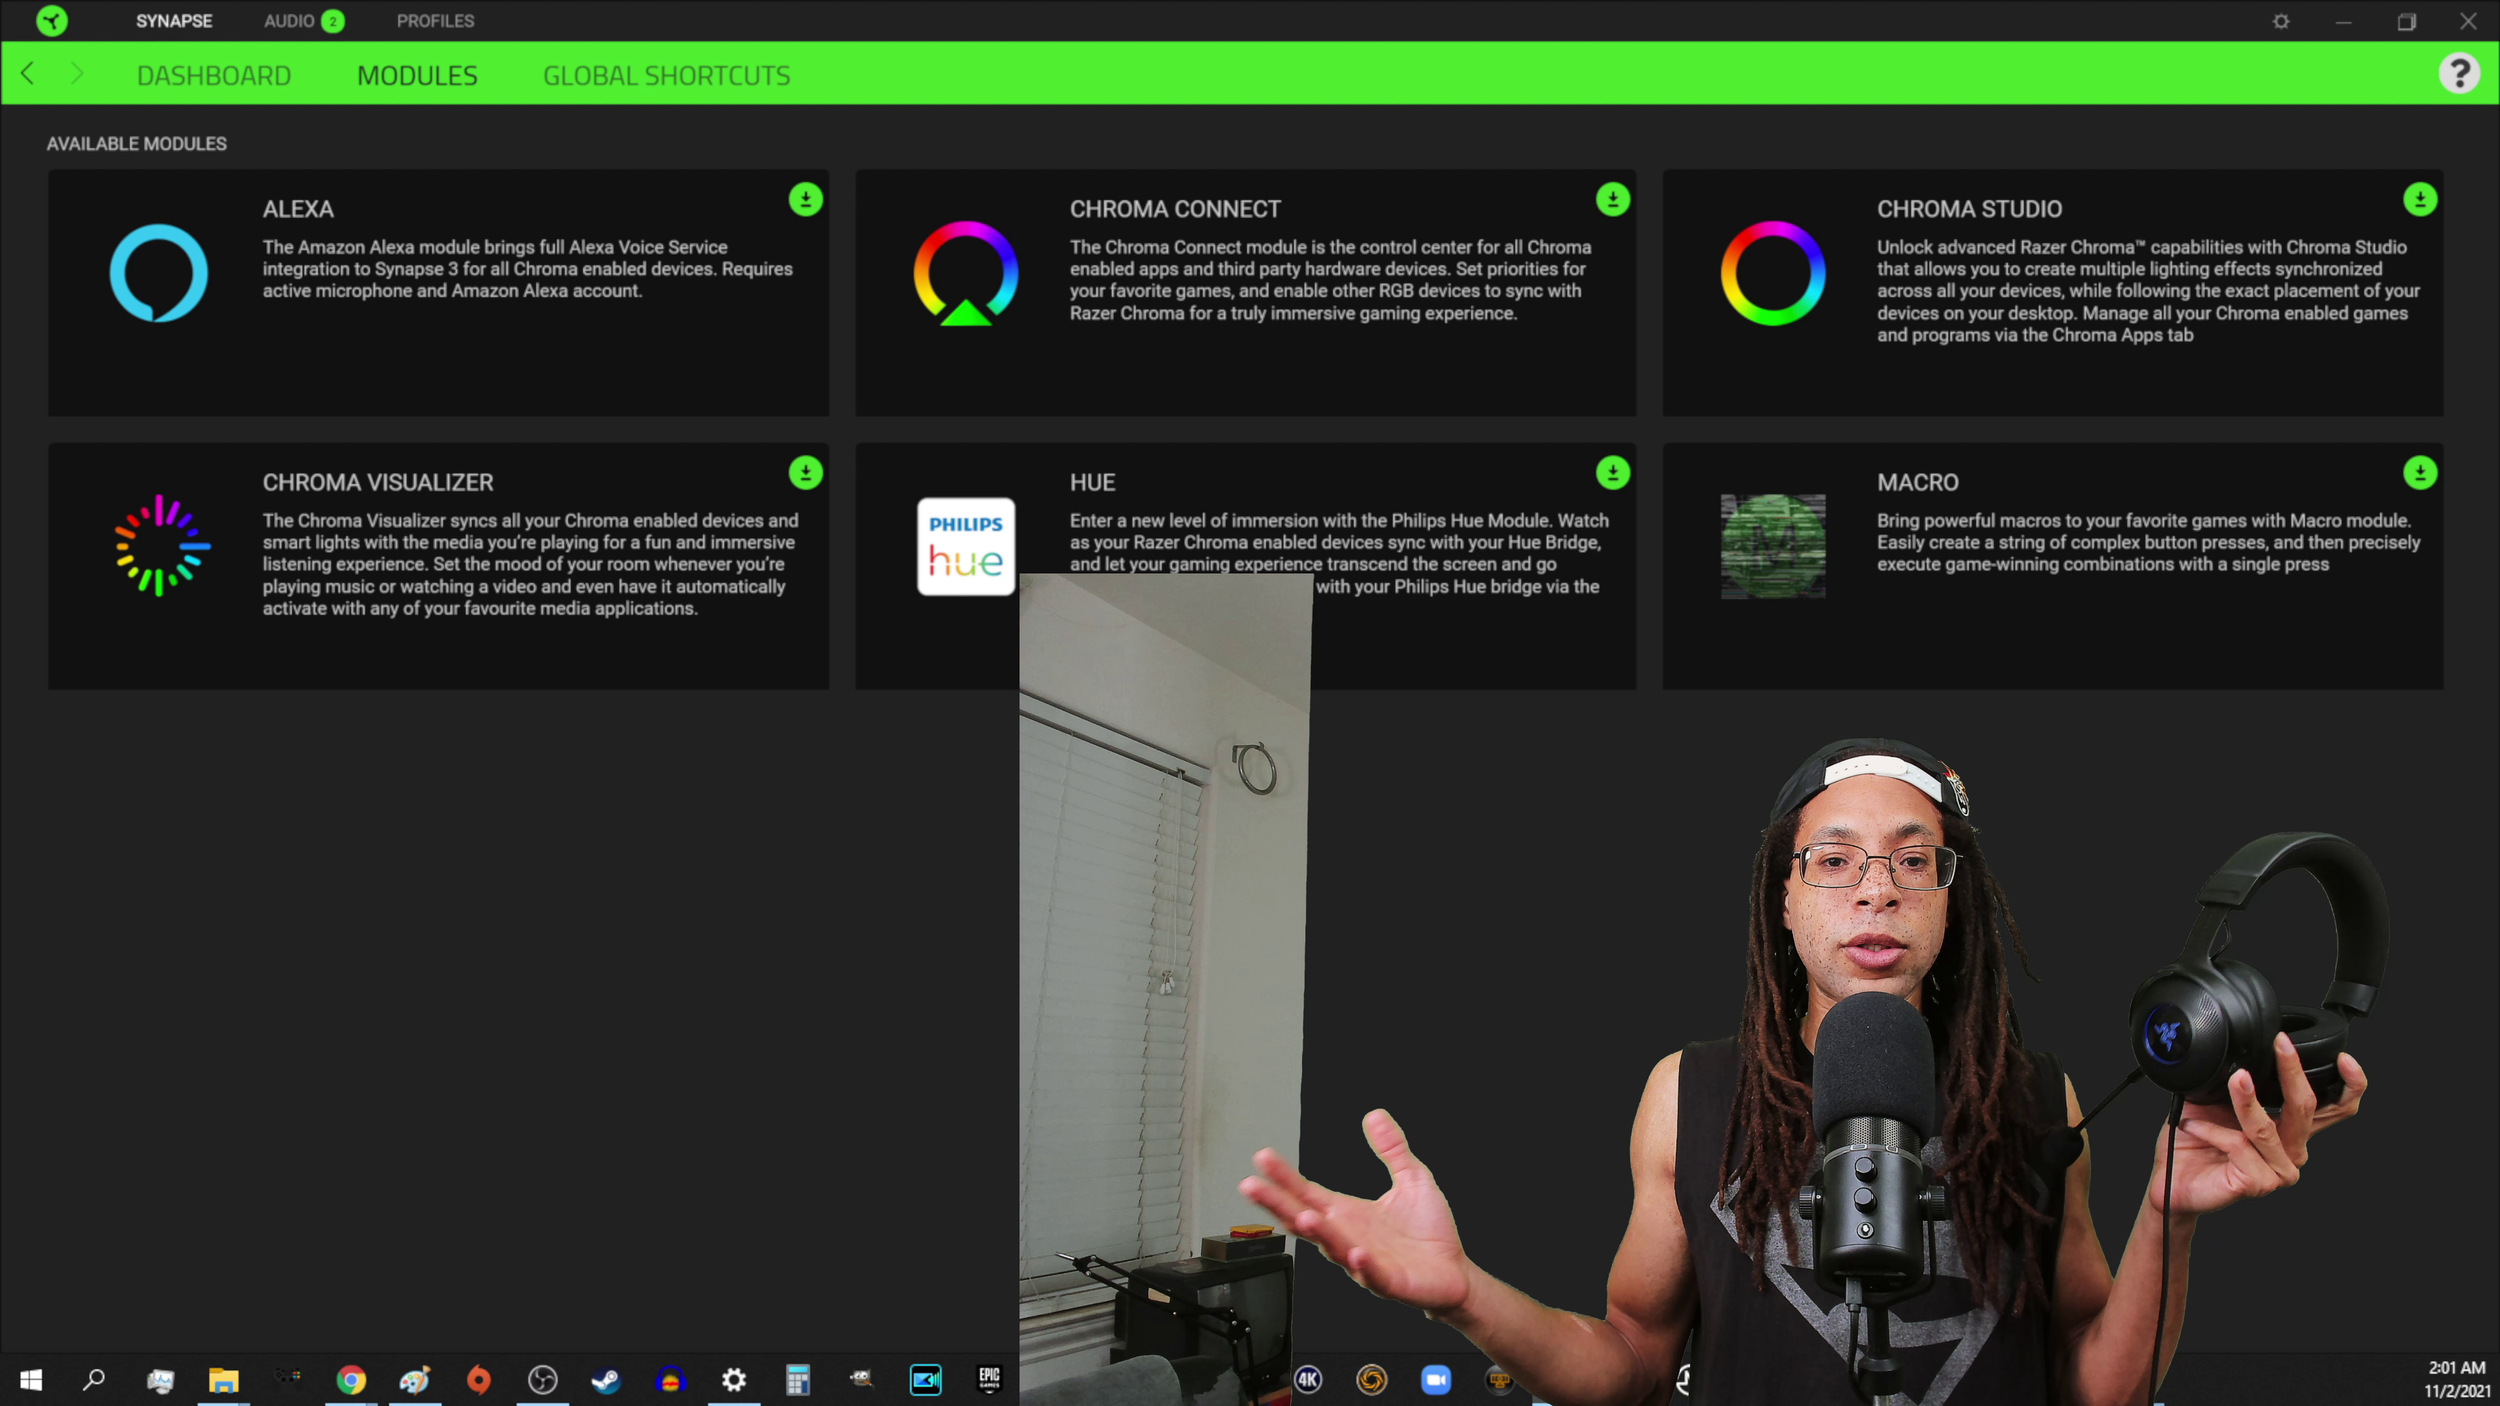This screenshot has width=2500, height=1406.
Task: Click the Audio tab notification badge
Action: click(333, 21)
